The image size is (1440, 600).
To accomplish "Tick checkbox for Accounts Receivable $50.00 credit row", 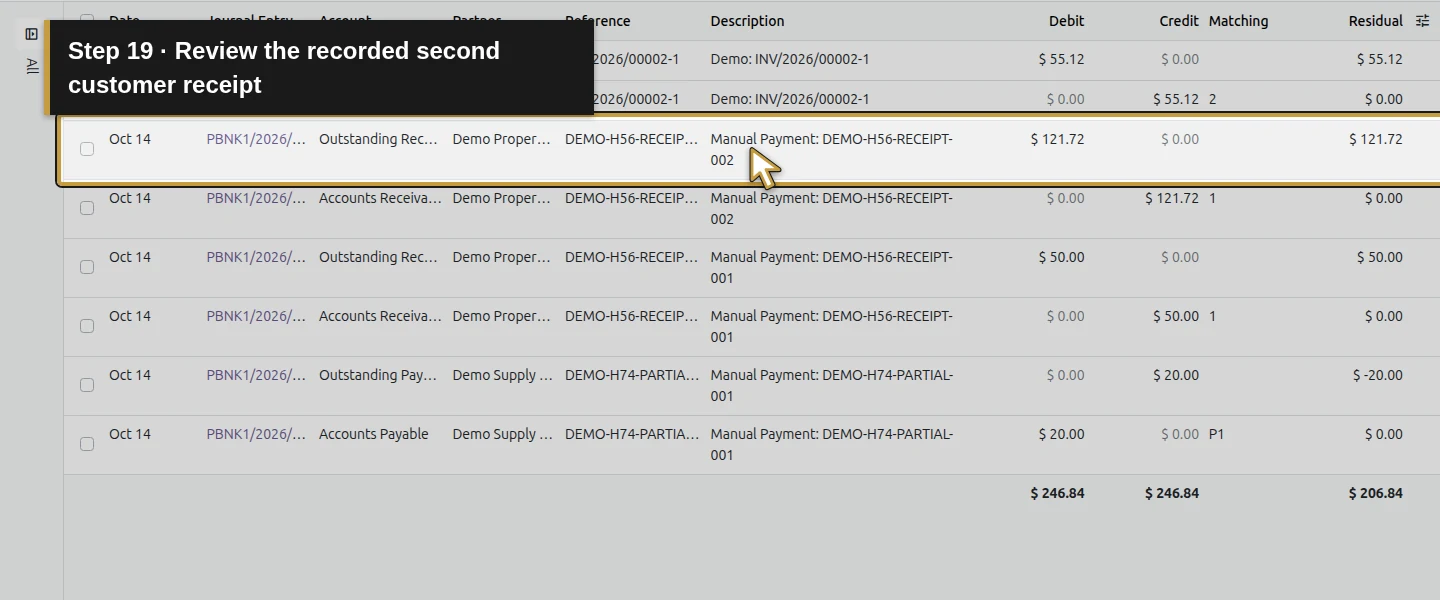I will [87, 326].
